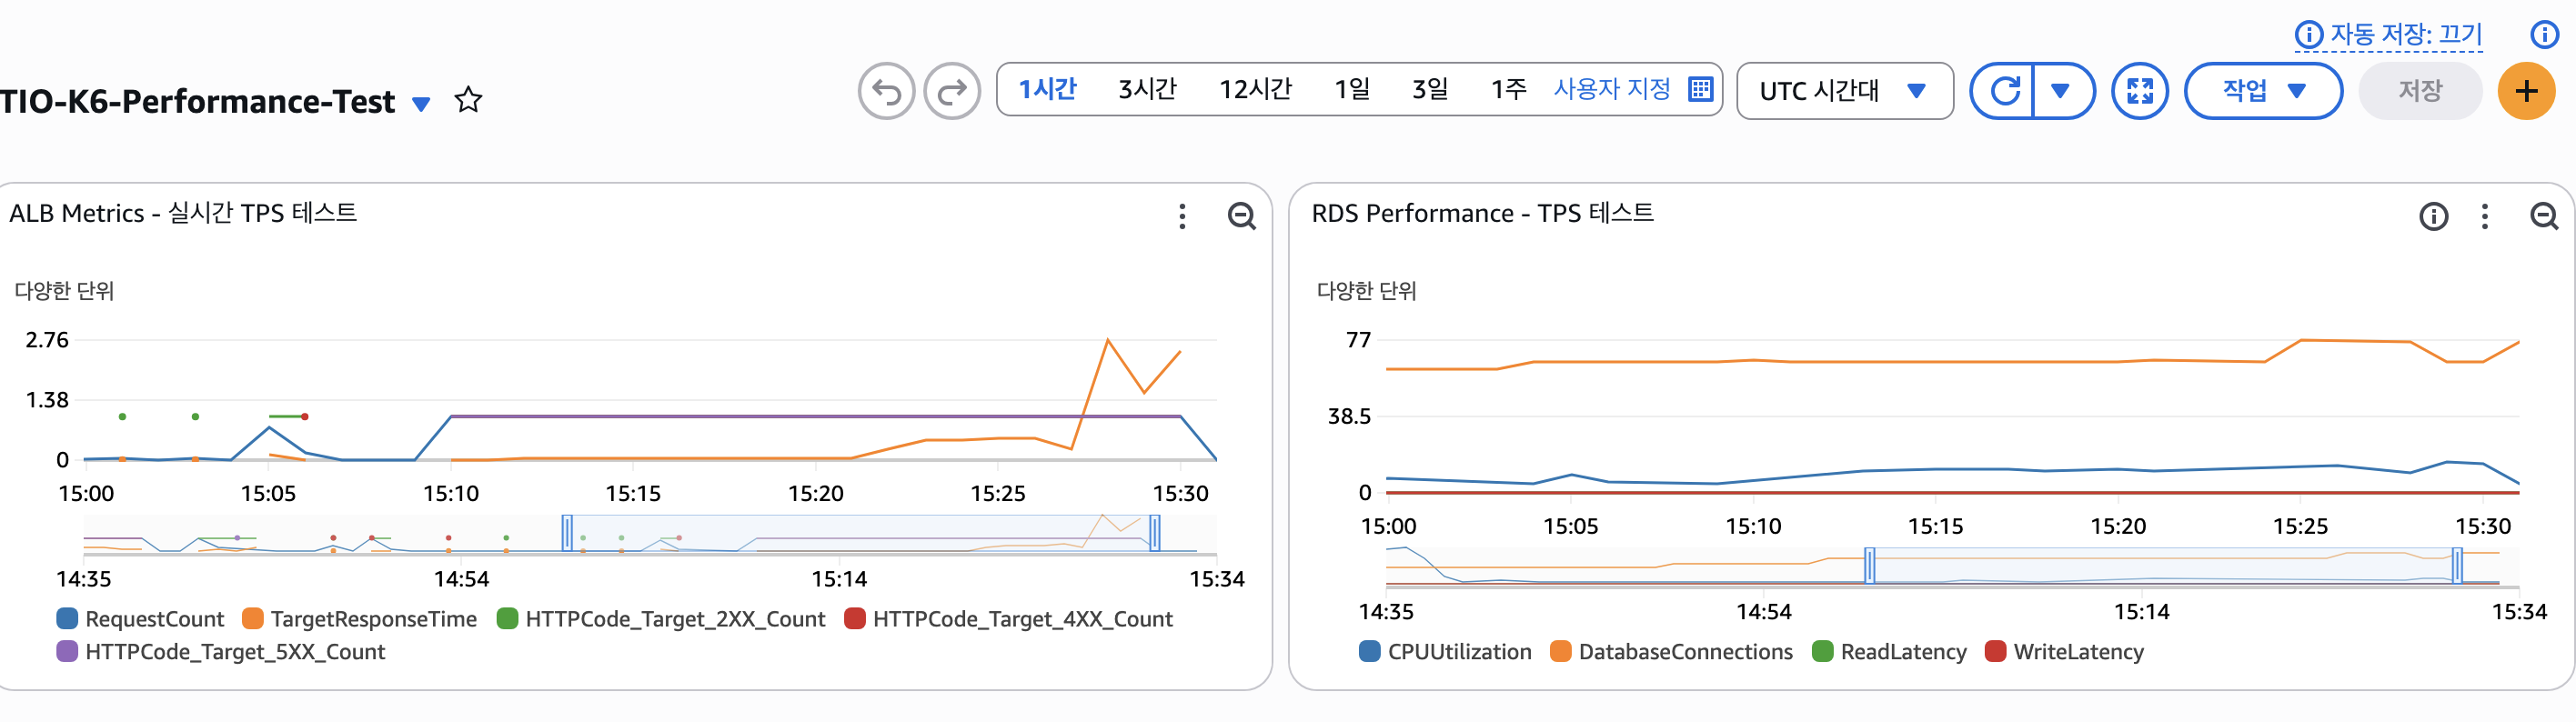Click ALB mini-timeline left range handle
This screenshot has height=722, width=2576.
click(x=568, y=533)
